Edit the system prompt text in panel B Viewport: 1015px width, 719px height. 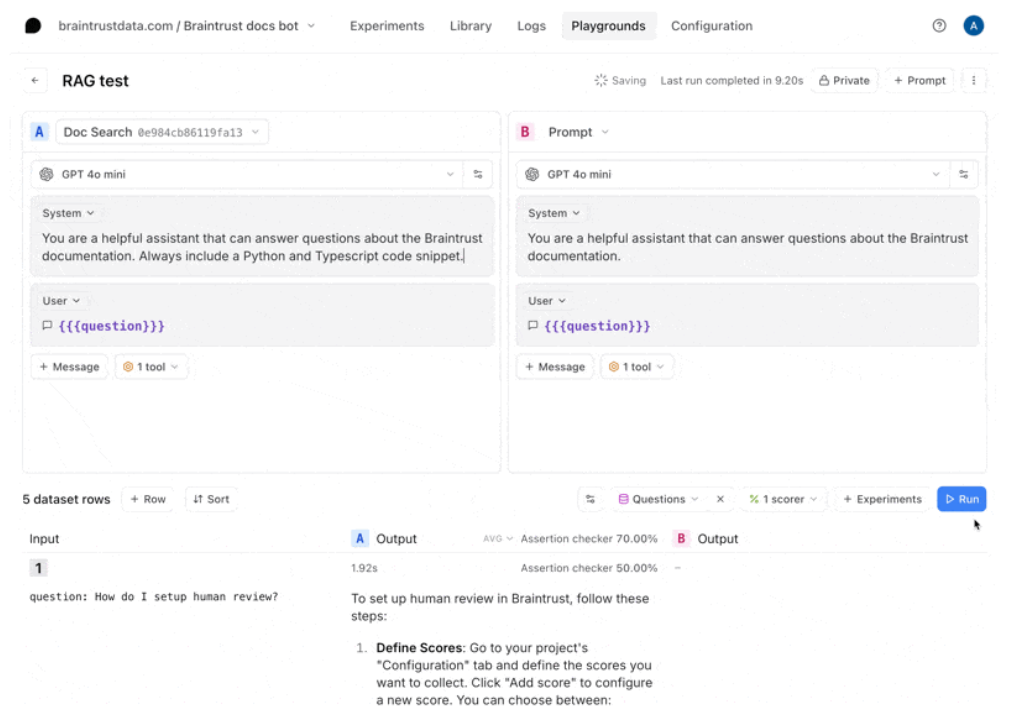point(748,247)
